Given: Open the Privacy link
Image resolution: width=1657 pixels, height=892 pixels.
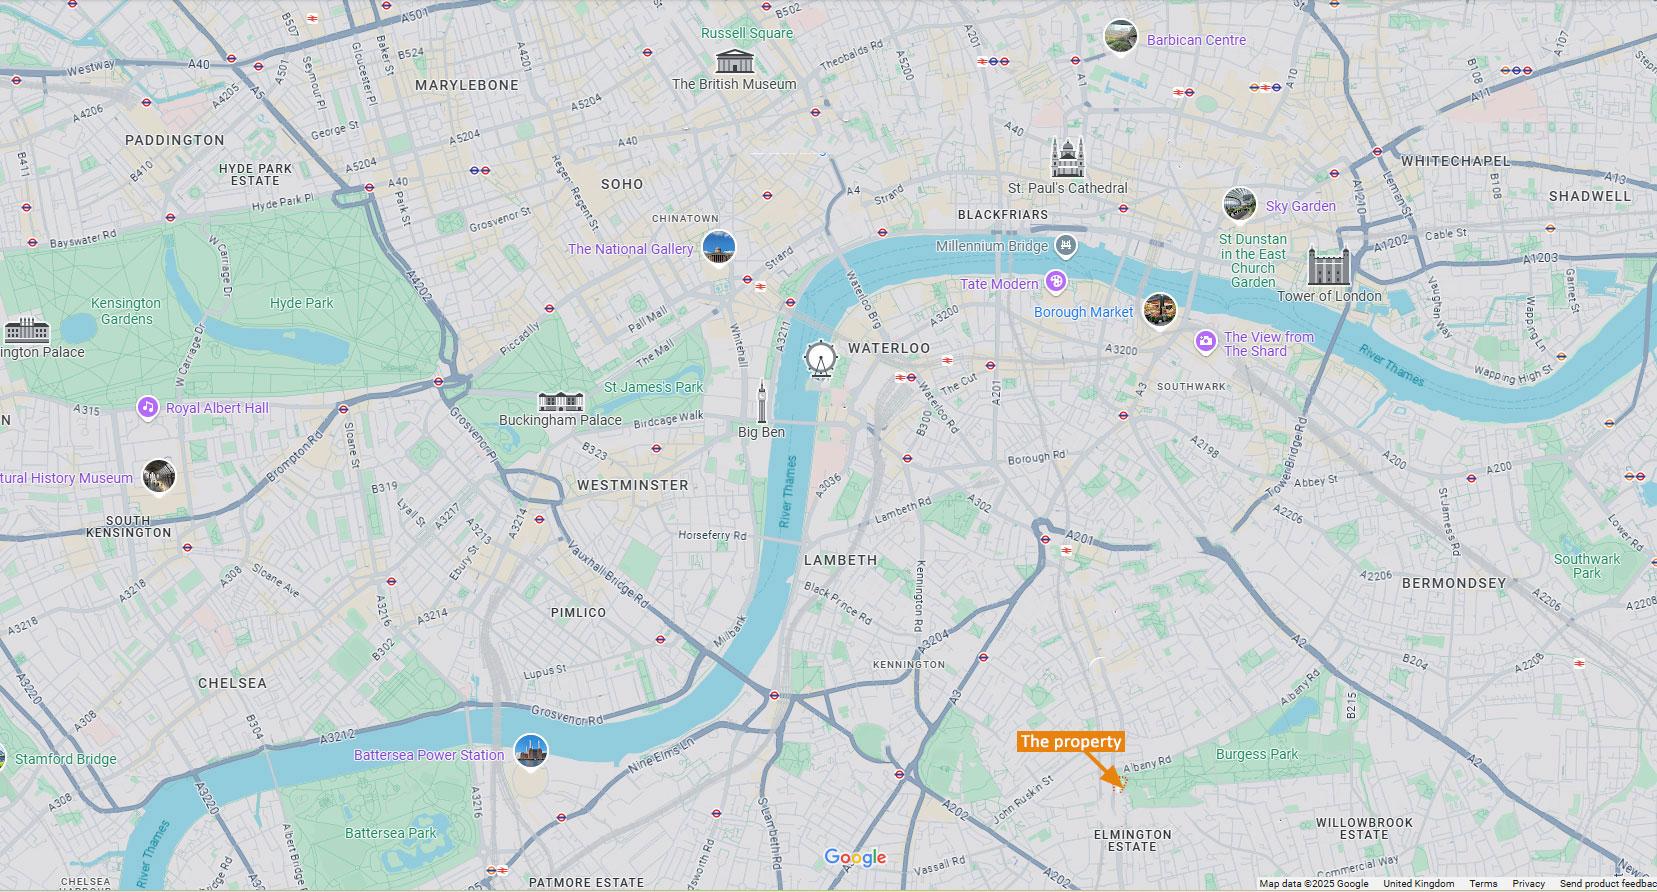Looking at the screenshot, I should coord(1528,884).
